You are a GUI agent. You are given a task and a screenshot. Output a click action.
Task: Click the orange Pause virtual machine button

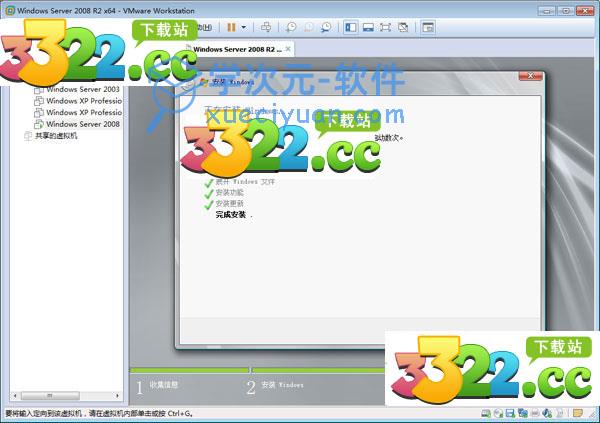click(x=232, y=27)
